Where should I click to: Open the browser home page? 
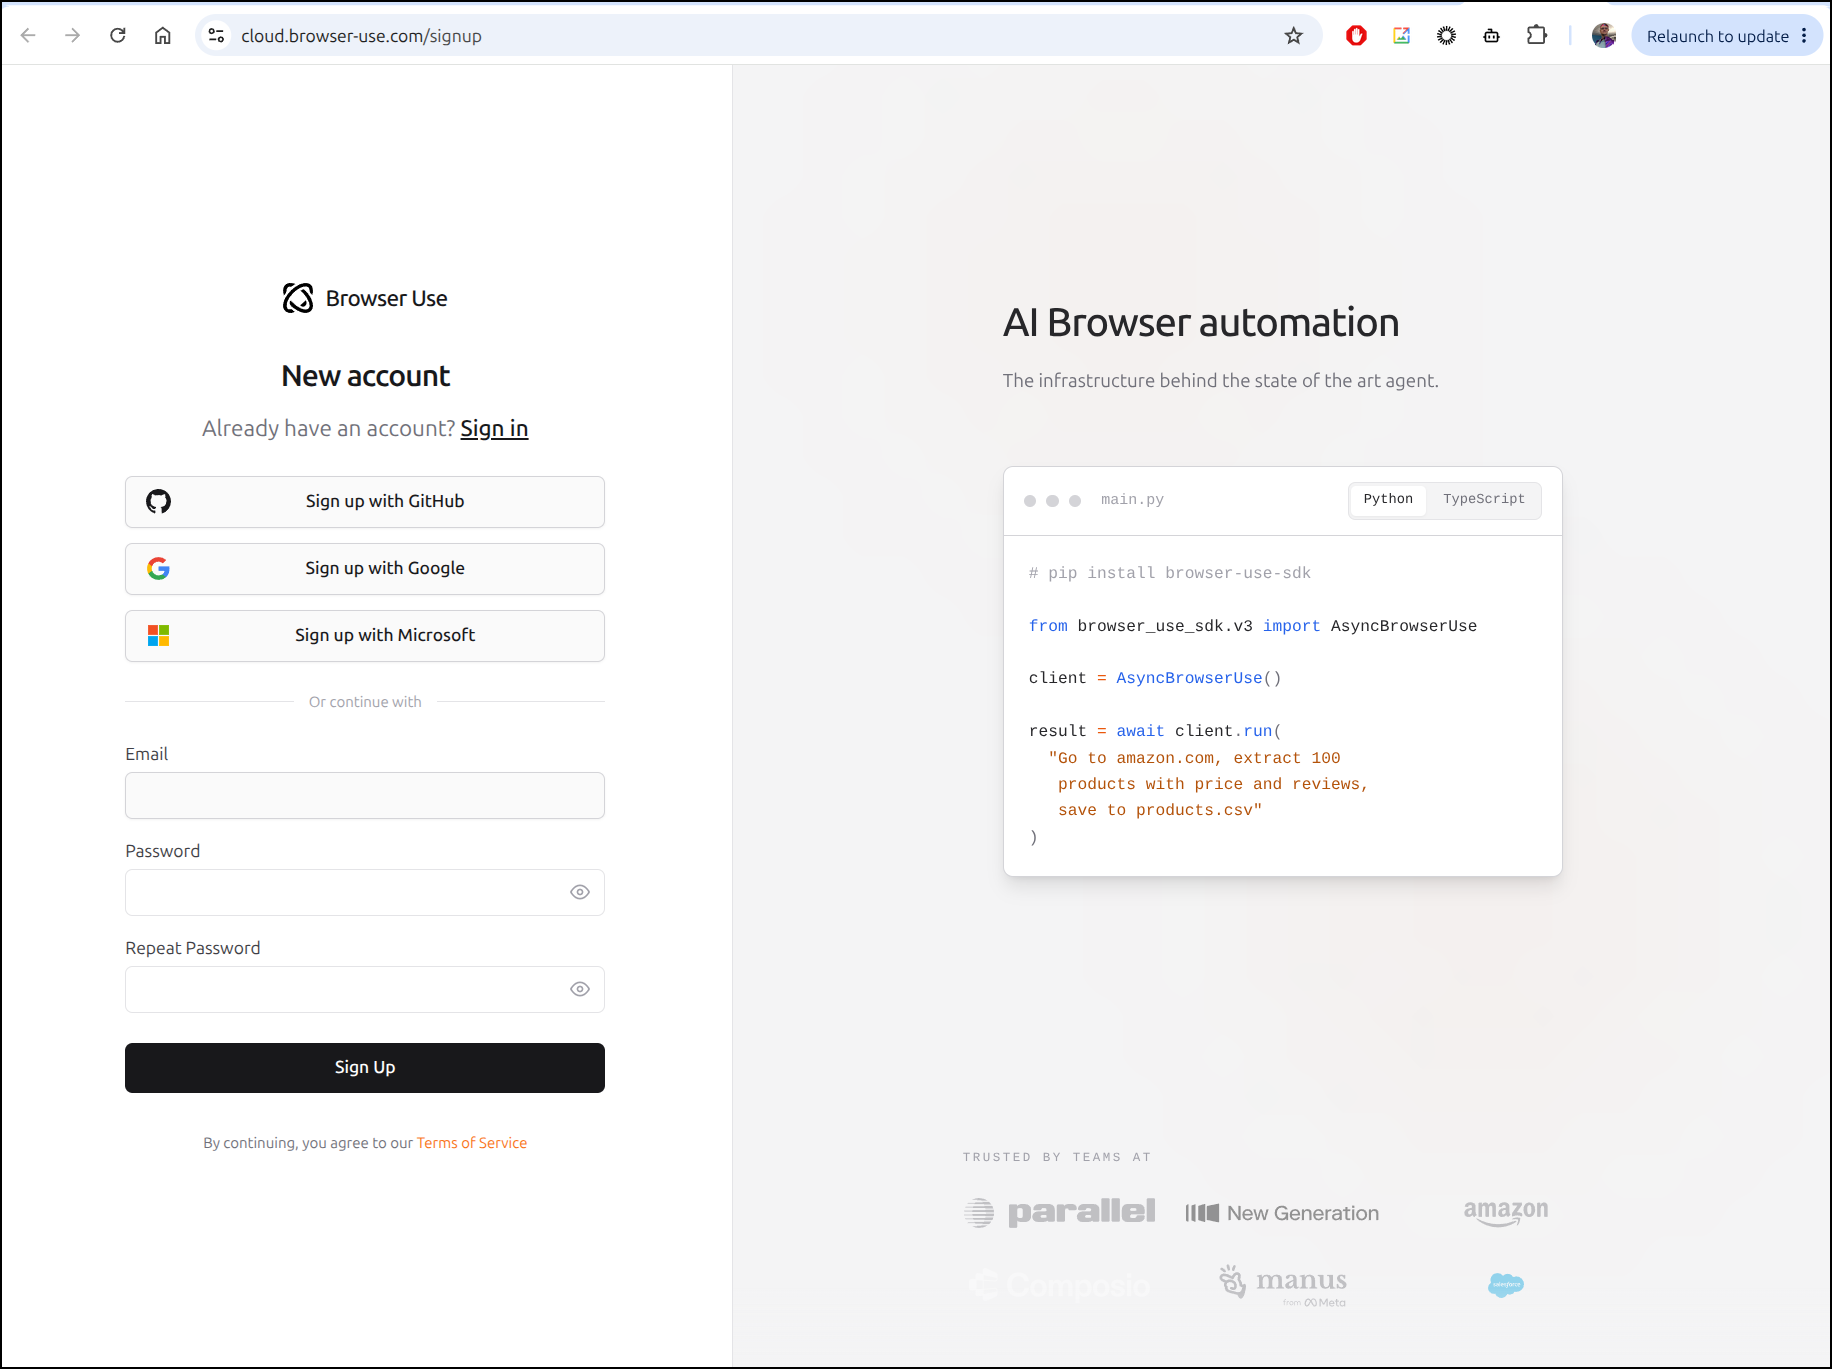point(163,36)
